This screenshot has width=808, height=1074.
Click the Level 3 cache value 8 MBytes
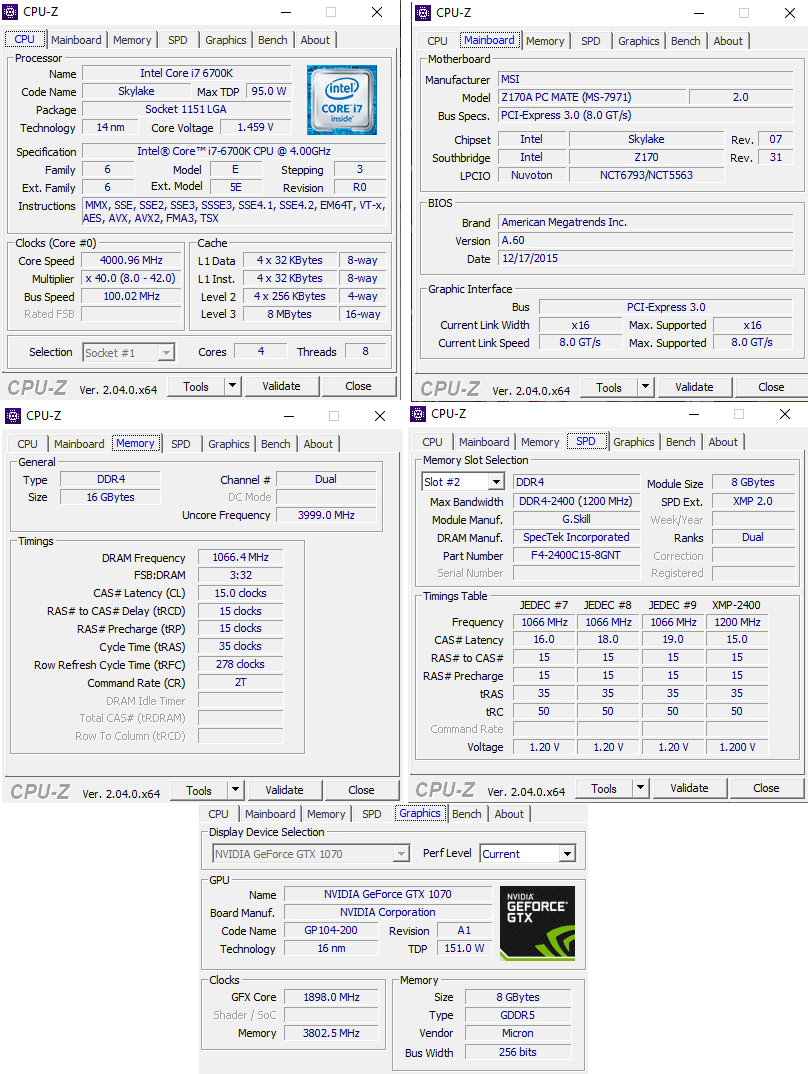click(290, 314)
